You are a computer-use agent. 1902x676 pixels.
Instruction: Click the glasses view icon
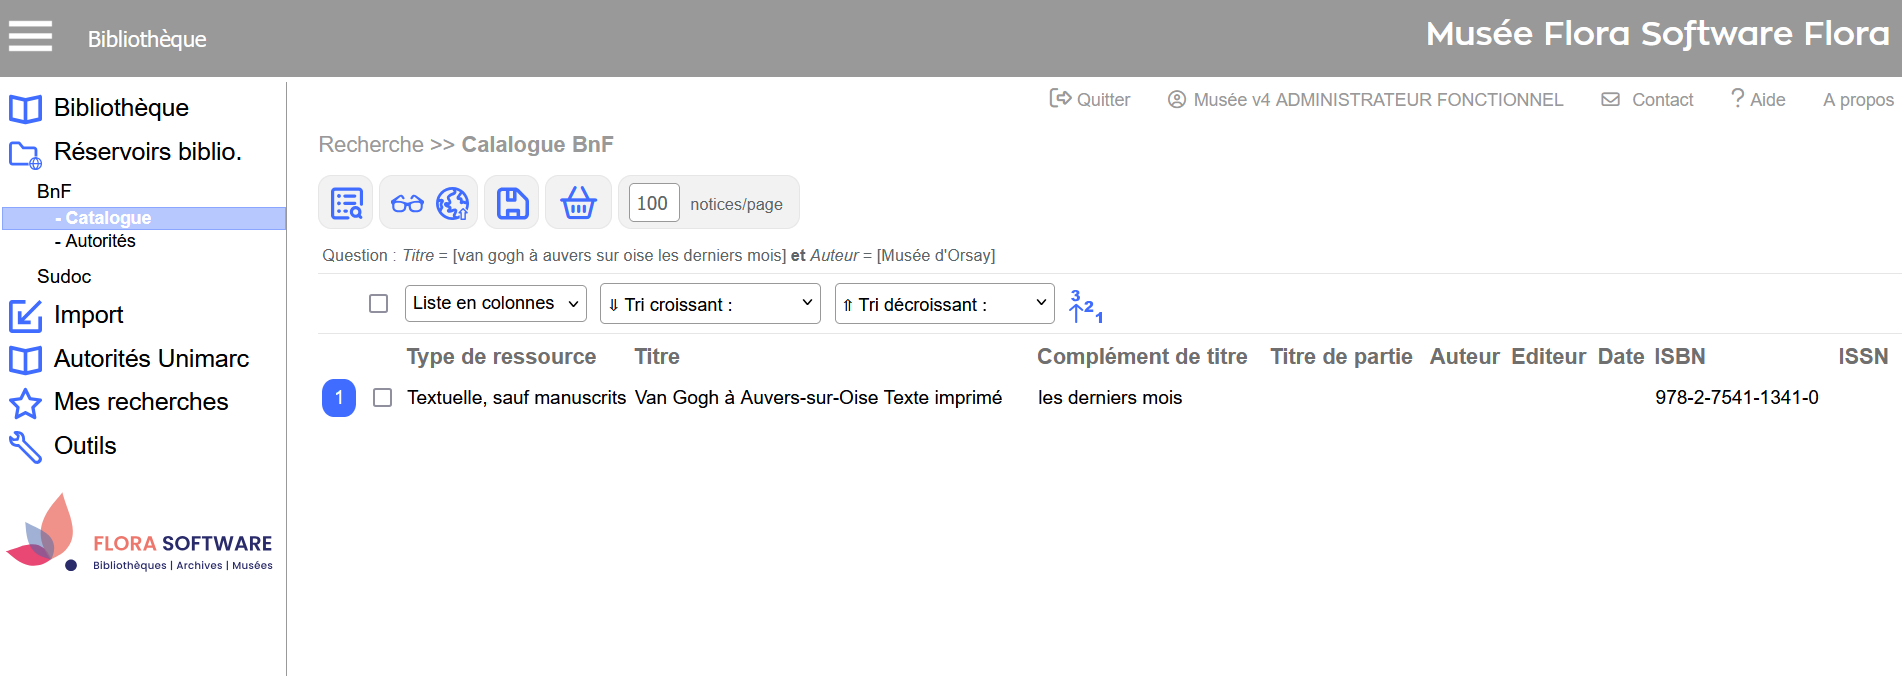407,204
